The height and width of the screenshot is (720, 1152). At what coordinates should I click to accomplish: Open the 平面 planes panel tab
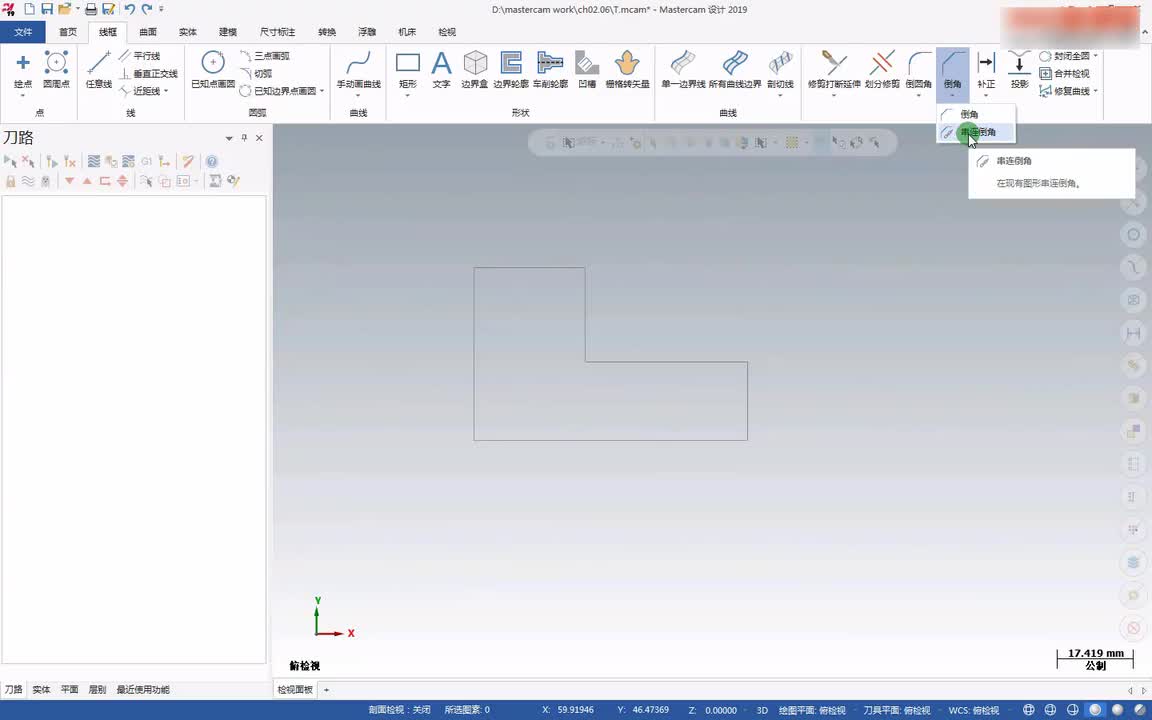[x=69, y=690]
